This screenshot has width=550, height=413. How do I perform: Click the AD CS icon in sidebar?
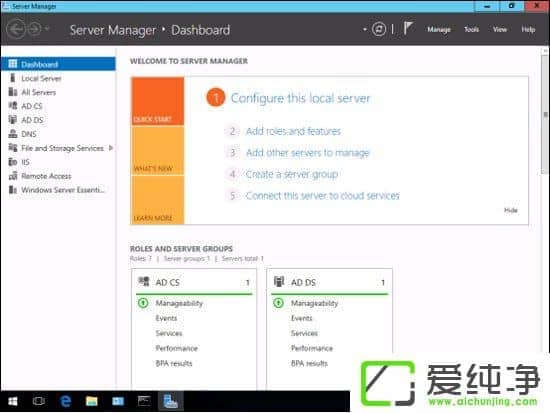(x=13, y=106)
